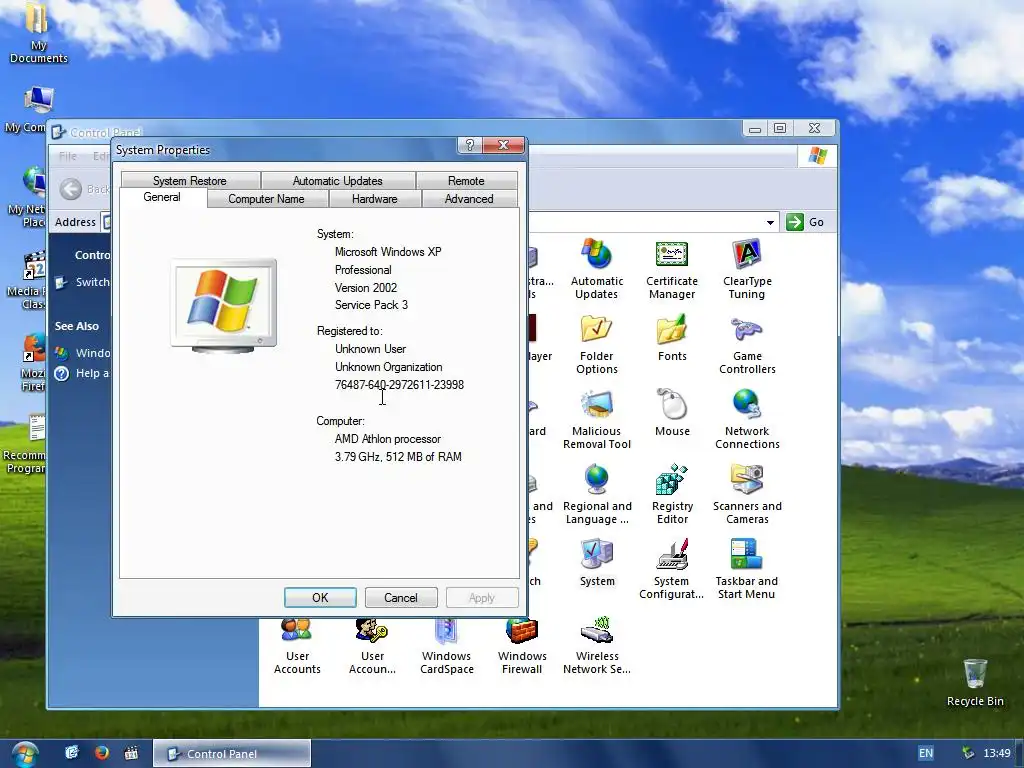Viewport: 1024px width, 768px height.
Task: Expand the address bar dropdown arrow
Action: click(771, 223)
